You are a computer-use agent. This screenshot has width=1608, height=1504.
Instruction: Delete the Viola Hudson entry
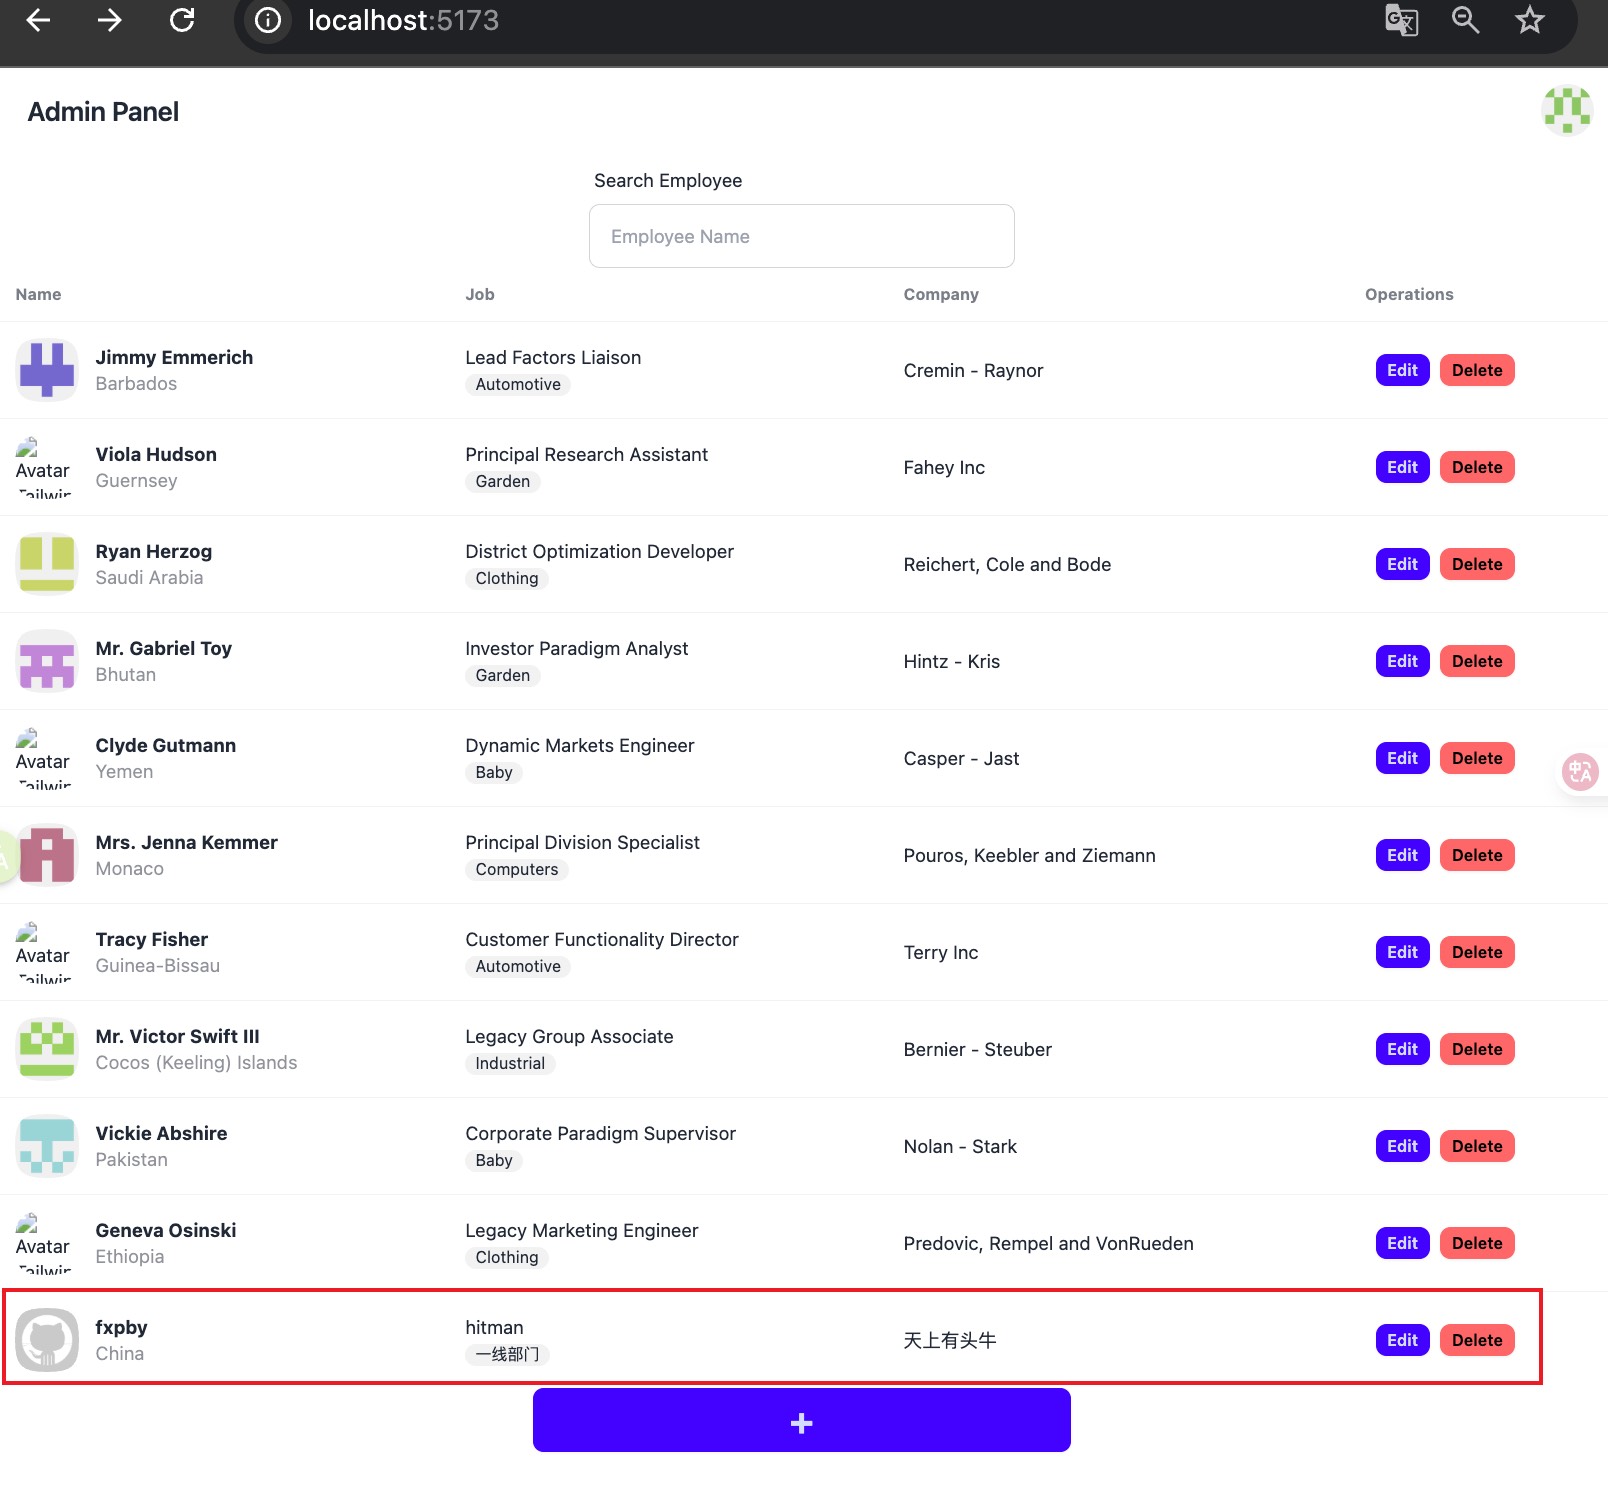(1476, 467)
